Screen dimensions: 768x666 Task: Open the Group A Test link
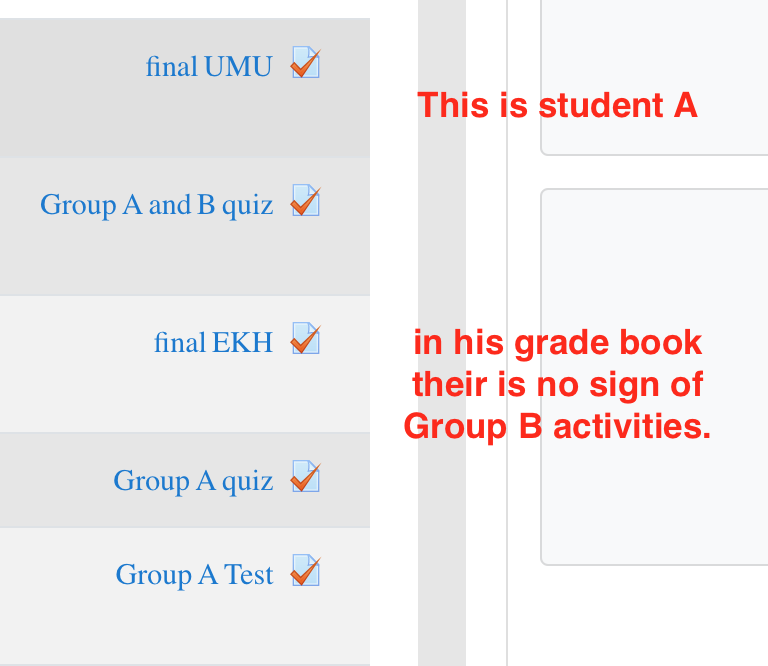coord(194,575)
